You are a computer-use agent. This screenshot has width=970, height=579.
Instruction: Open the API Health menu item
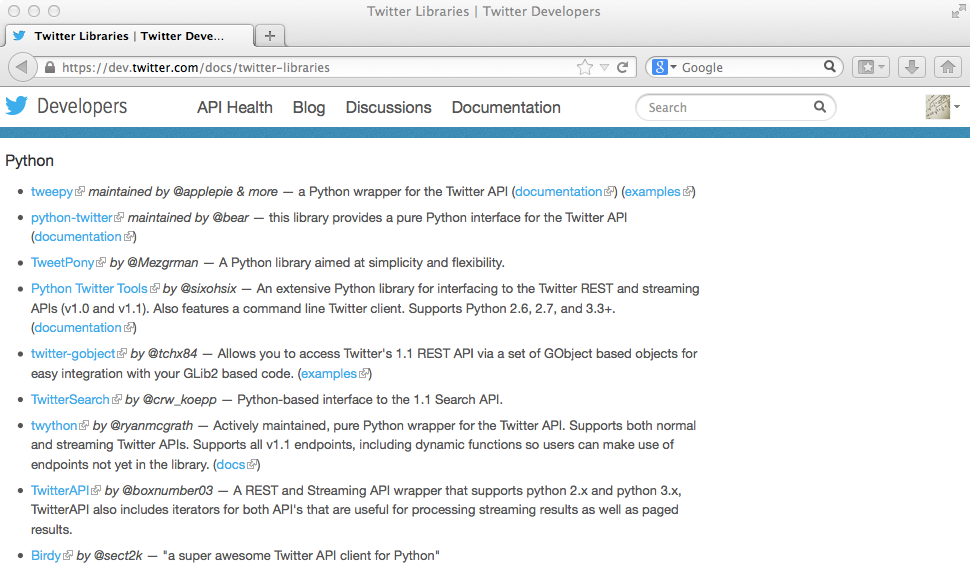[x=234, y=108]
